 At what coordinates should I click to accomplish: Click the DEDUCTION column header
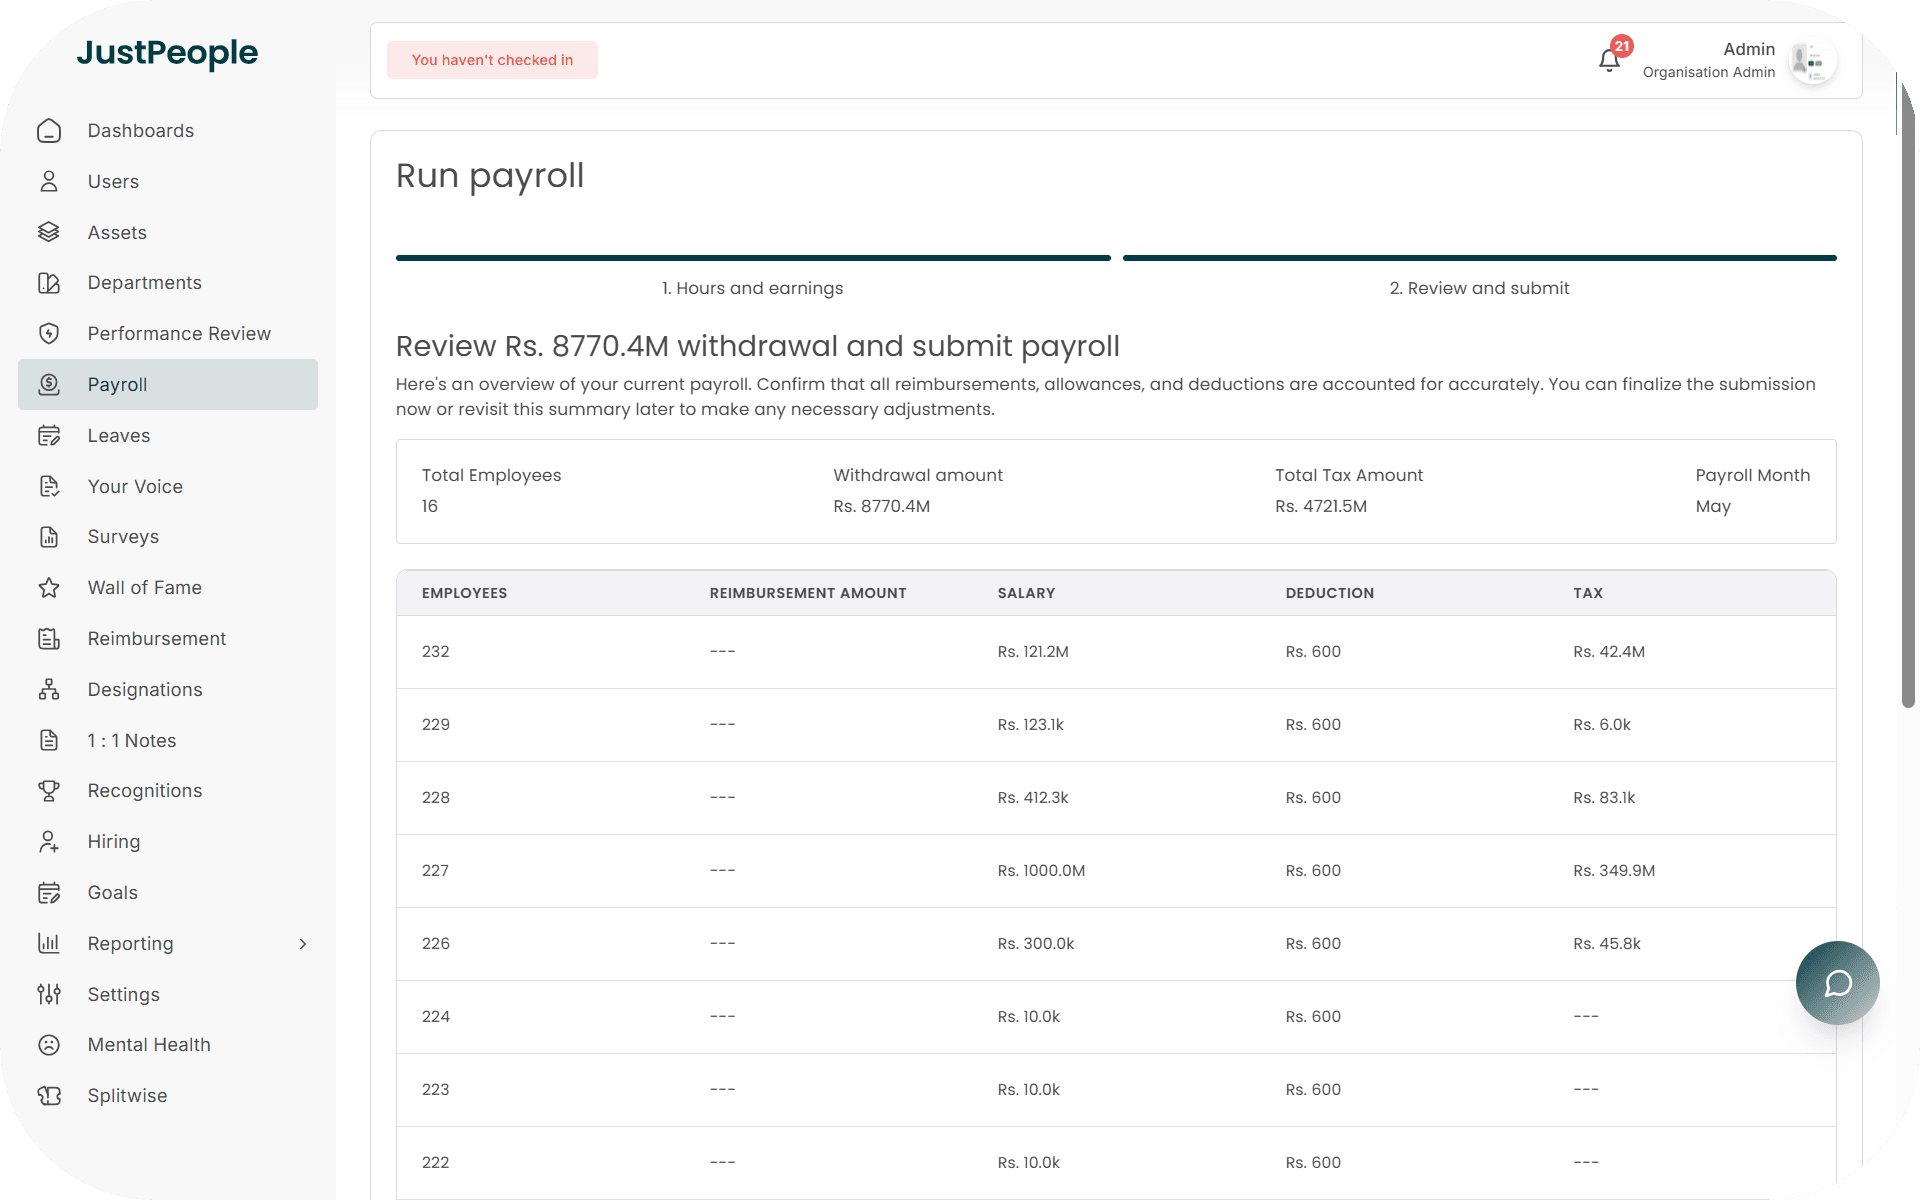click(x=1330, y=593)
